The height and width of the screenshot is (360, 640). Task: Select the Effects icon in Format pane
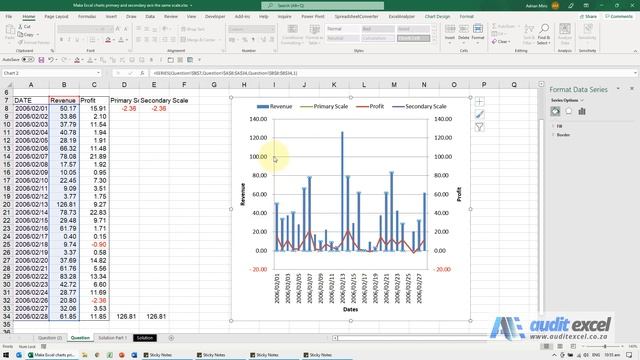pos(569,111)
